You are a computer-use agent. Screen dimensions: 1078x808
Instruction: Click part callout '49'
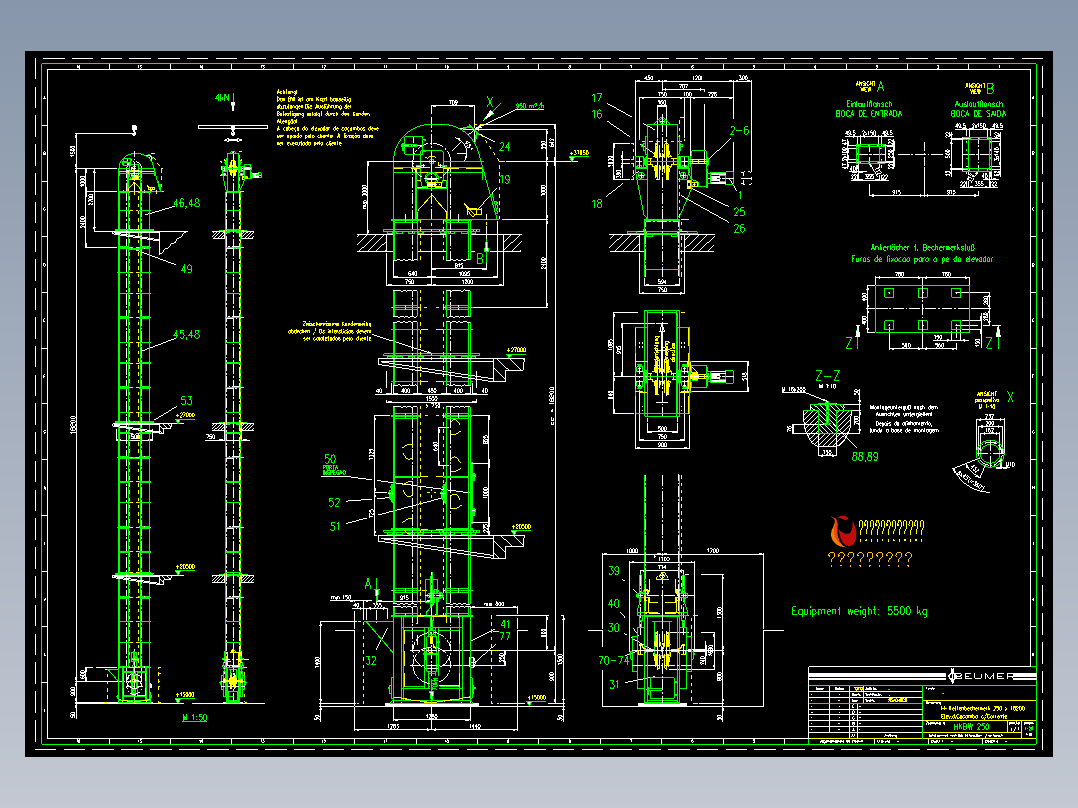pyautogui.click(x=186, y=269)
